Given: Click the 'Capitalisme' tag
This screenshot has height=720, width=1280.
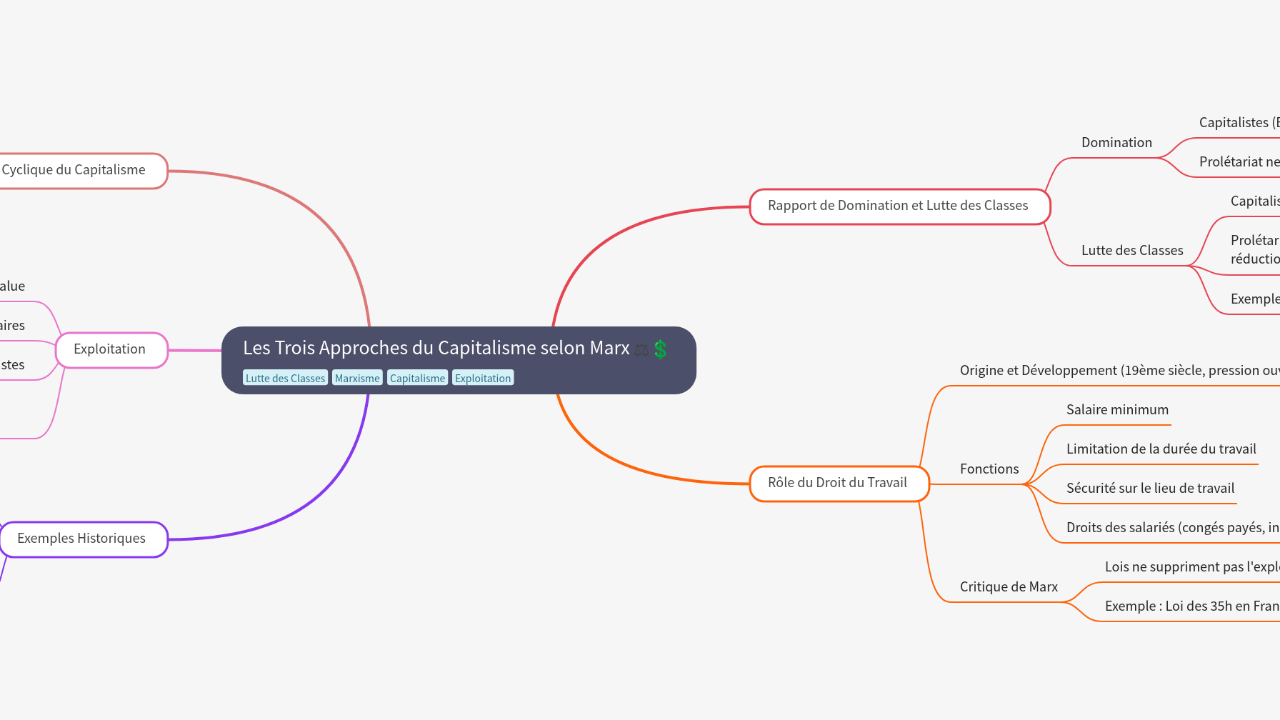Looking at the screenshot, I should pos(417,378).
